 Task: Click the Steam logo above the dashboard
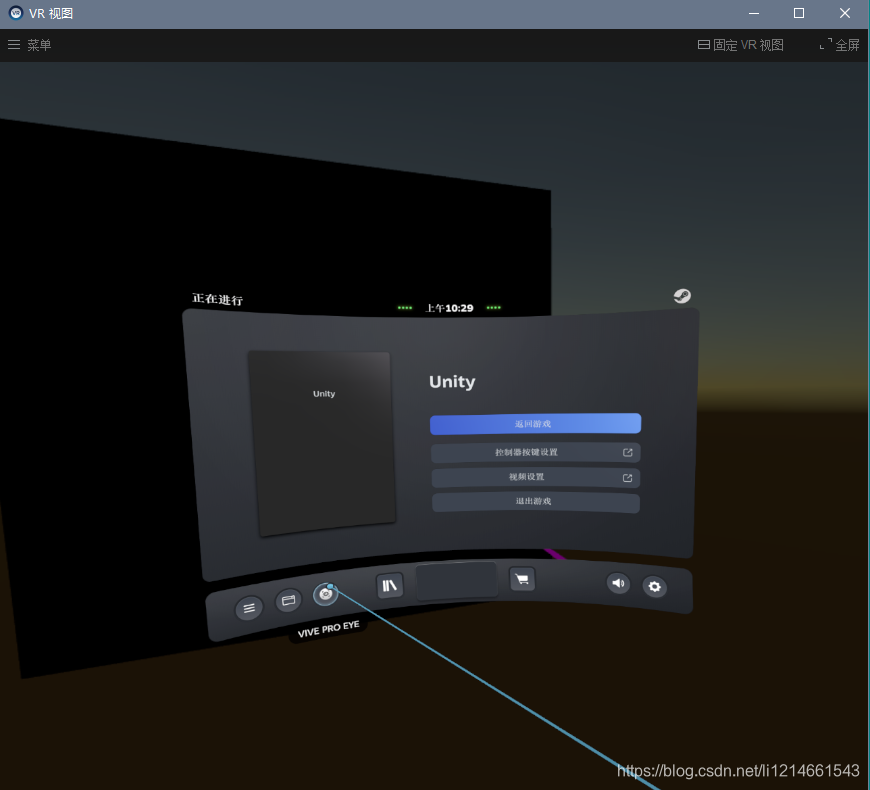pyautogui.click(x=682, y=295)
